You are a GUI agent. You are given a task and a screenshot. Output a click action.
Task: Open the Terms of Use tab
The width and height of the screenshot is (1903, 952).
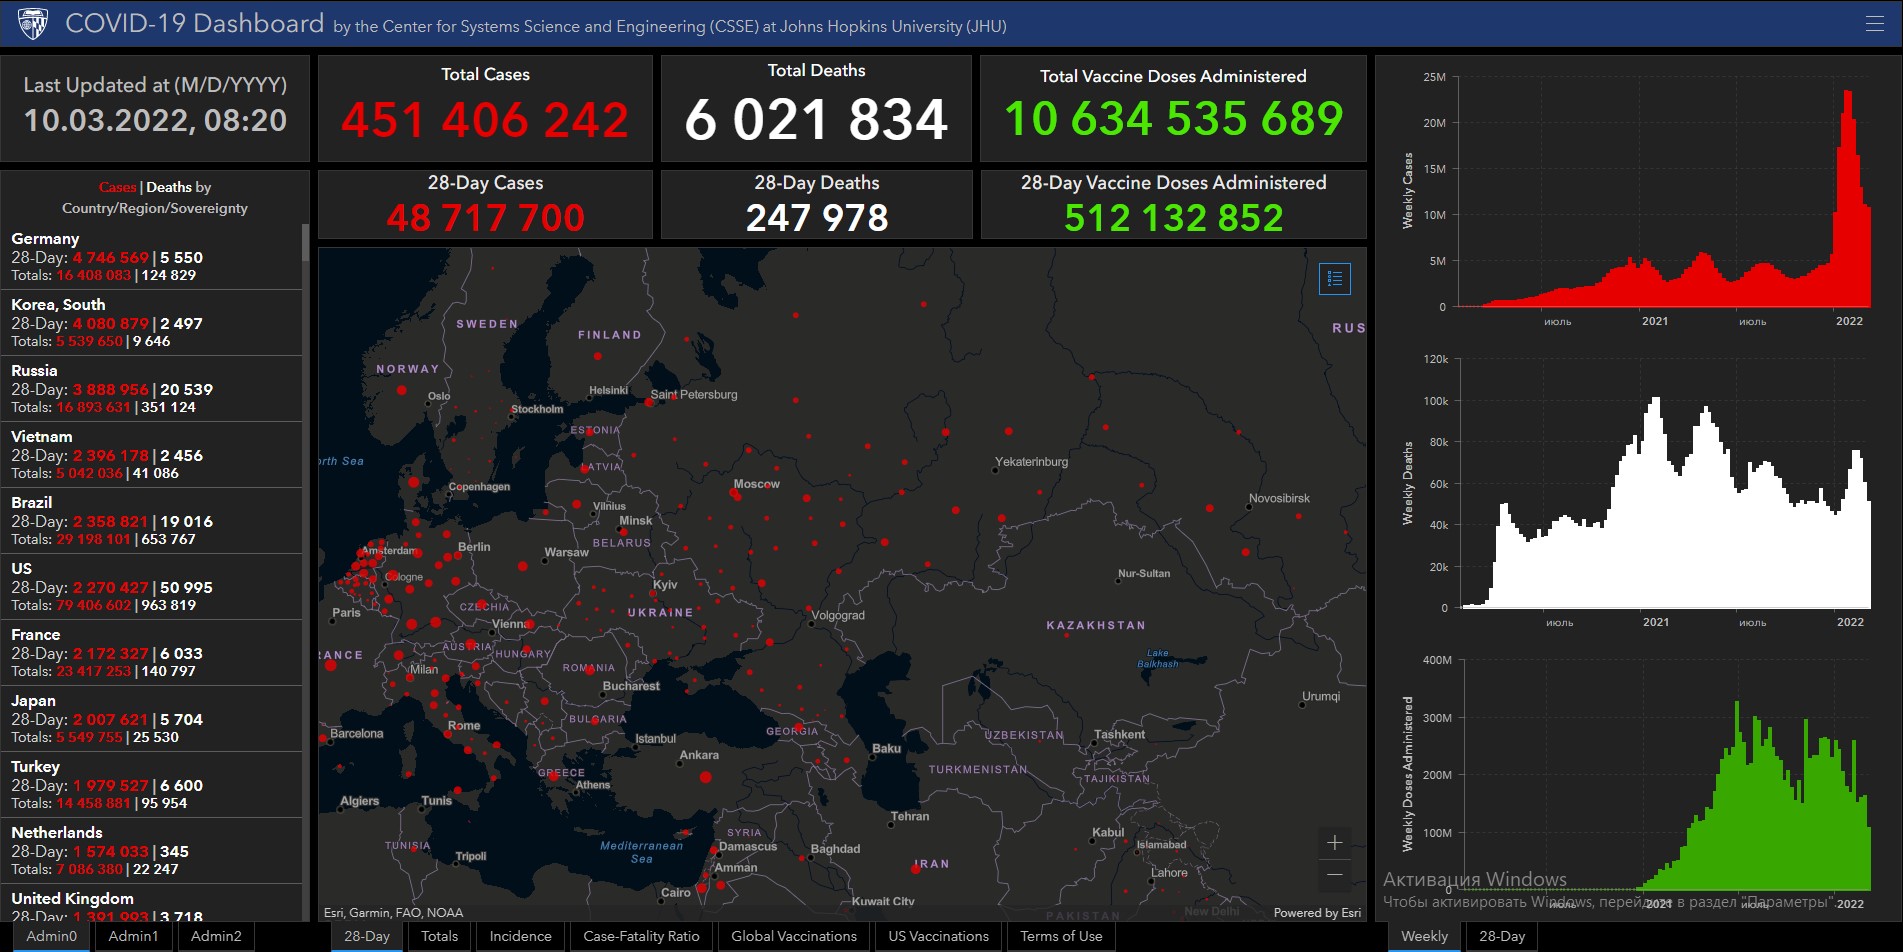1061,936
